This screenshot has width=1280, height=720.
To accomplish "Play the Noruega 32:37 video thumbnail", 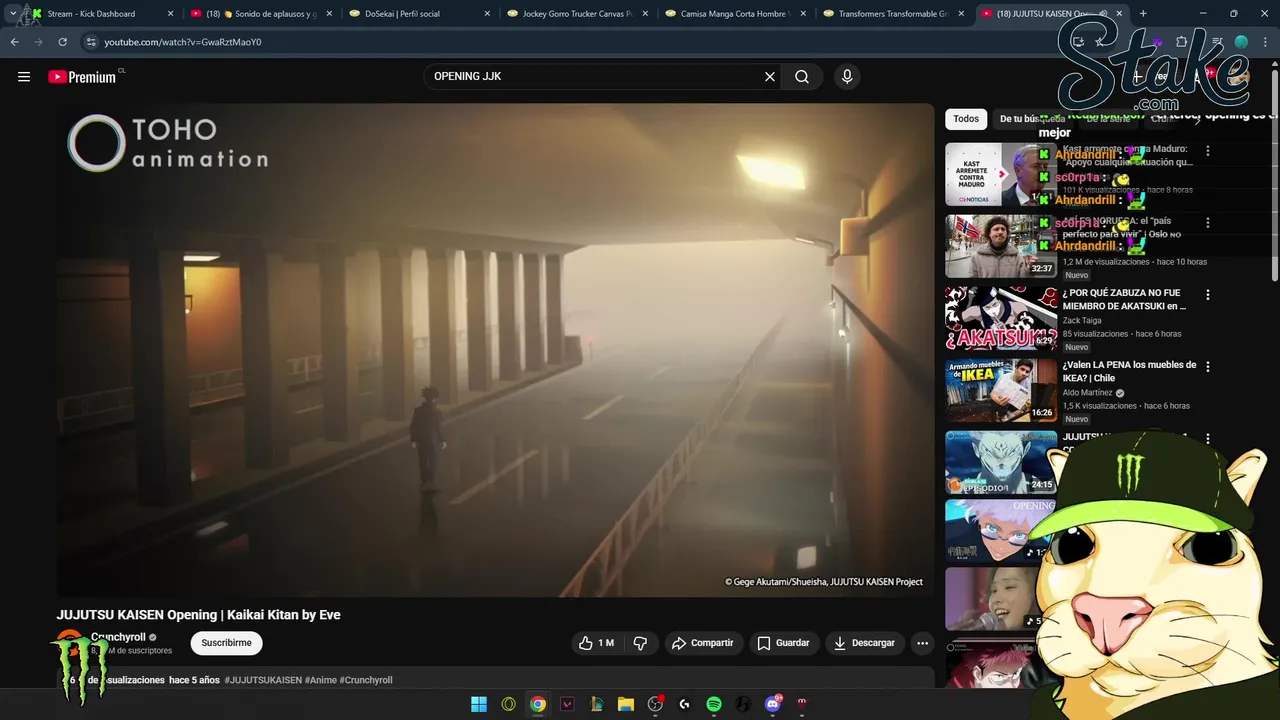I will click(x=1000, y=246).
